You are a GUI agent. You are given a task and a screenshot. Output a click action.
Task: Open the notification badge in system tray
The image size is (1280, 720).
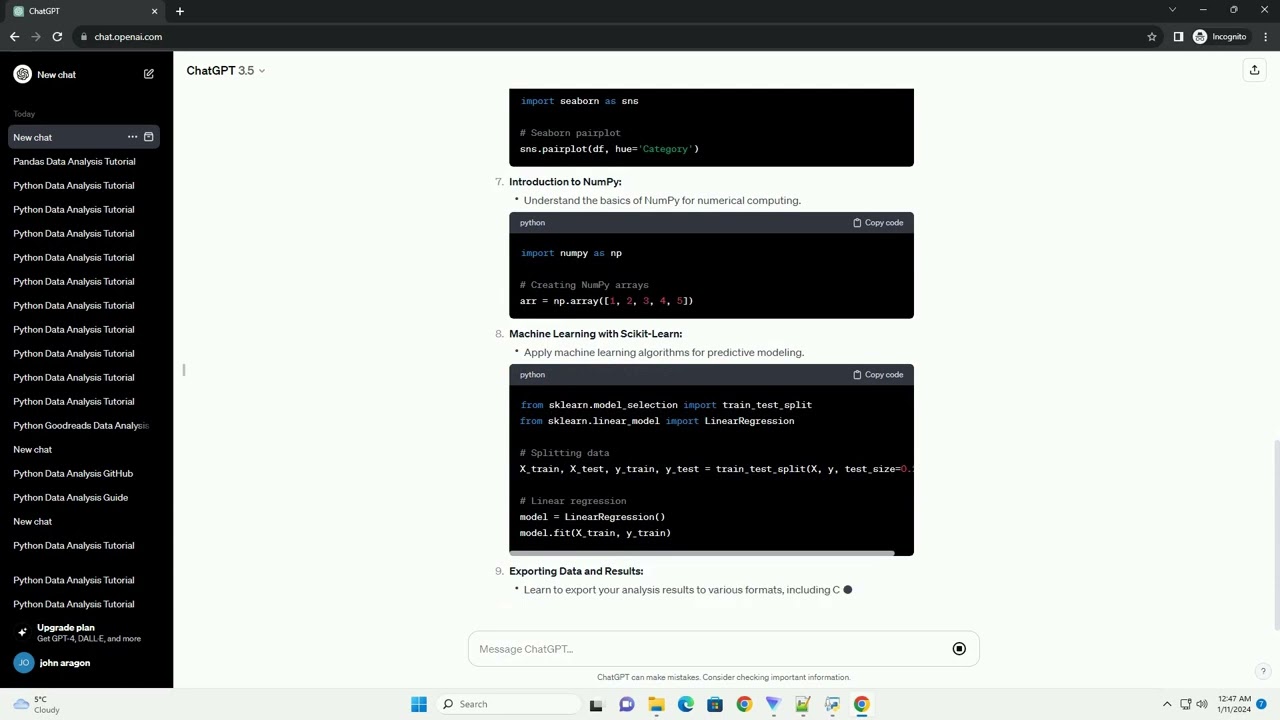1262,704
